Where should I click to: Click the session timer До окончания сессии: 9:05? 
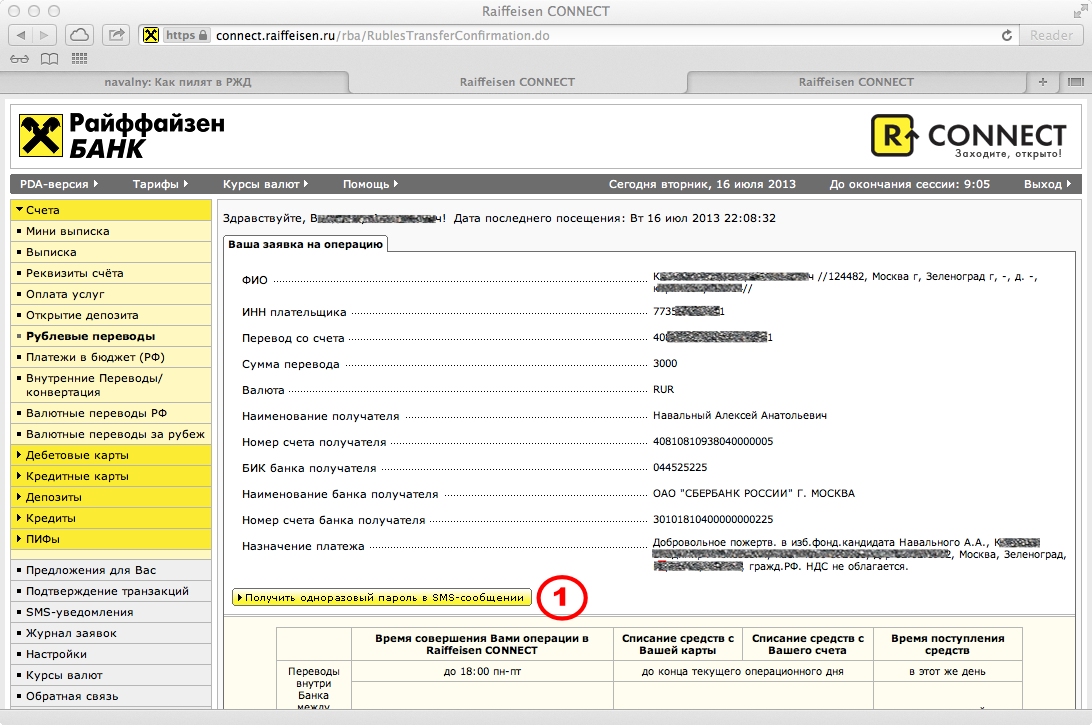click(910, 184)
